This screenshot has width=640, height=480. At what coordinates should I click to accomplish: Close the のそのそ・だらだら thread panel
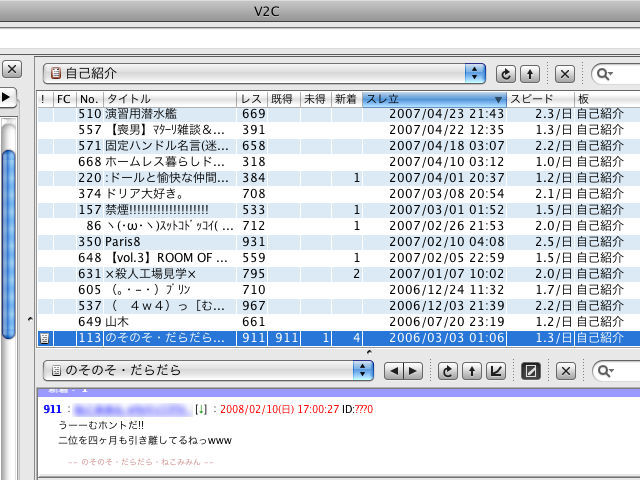click(565, 371)
